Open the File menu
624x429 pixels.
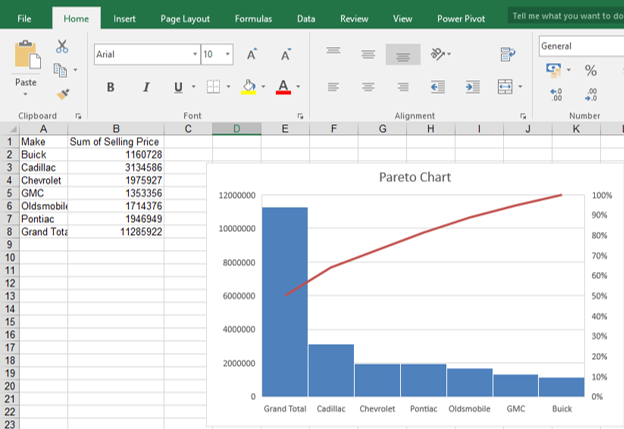click(24, 18)
